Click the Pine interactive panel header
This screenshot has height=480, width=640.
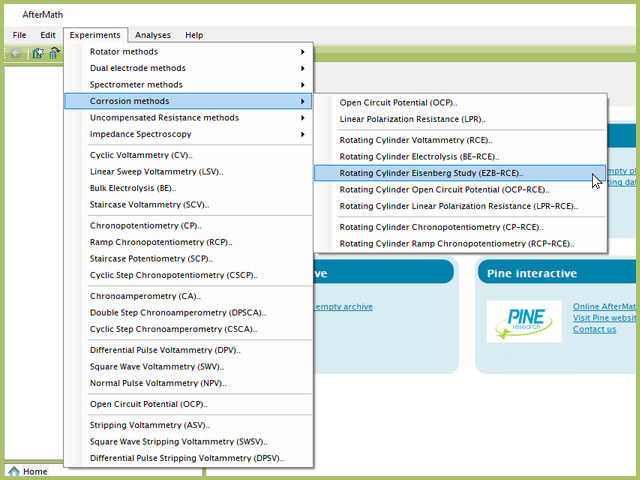557,272
